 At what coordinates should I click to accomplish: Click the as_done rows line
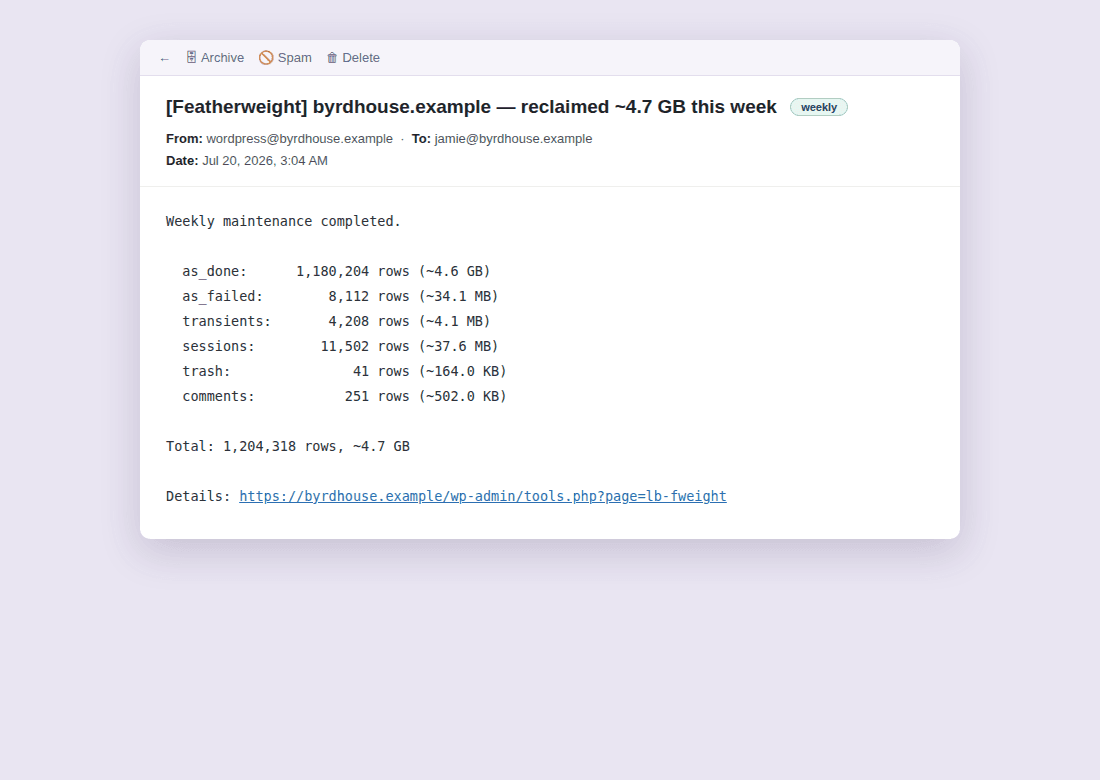pos(336,271)
